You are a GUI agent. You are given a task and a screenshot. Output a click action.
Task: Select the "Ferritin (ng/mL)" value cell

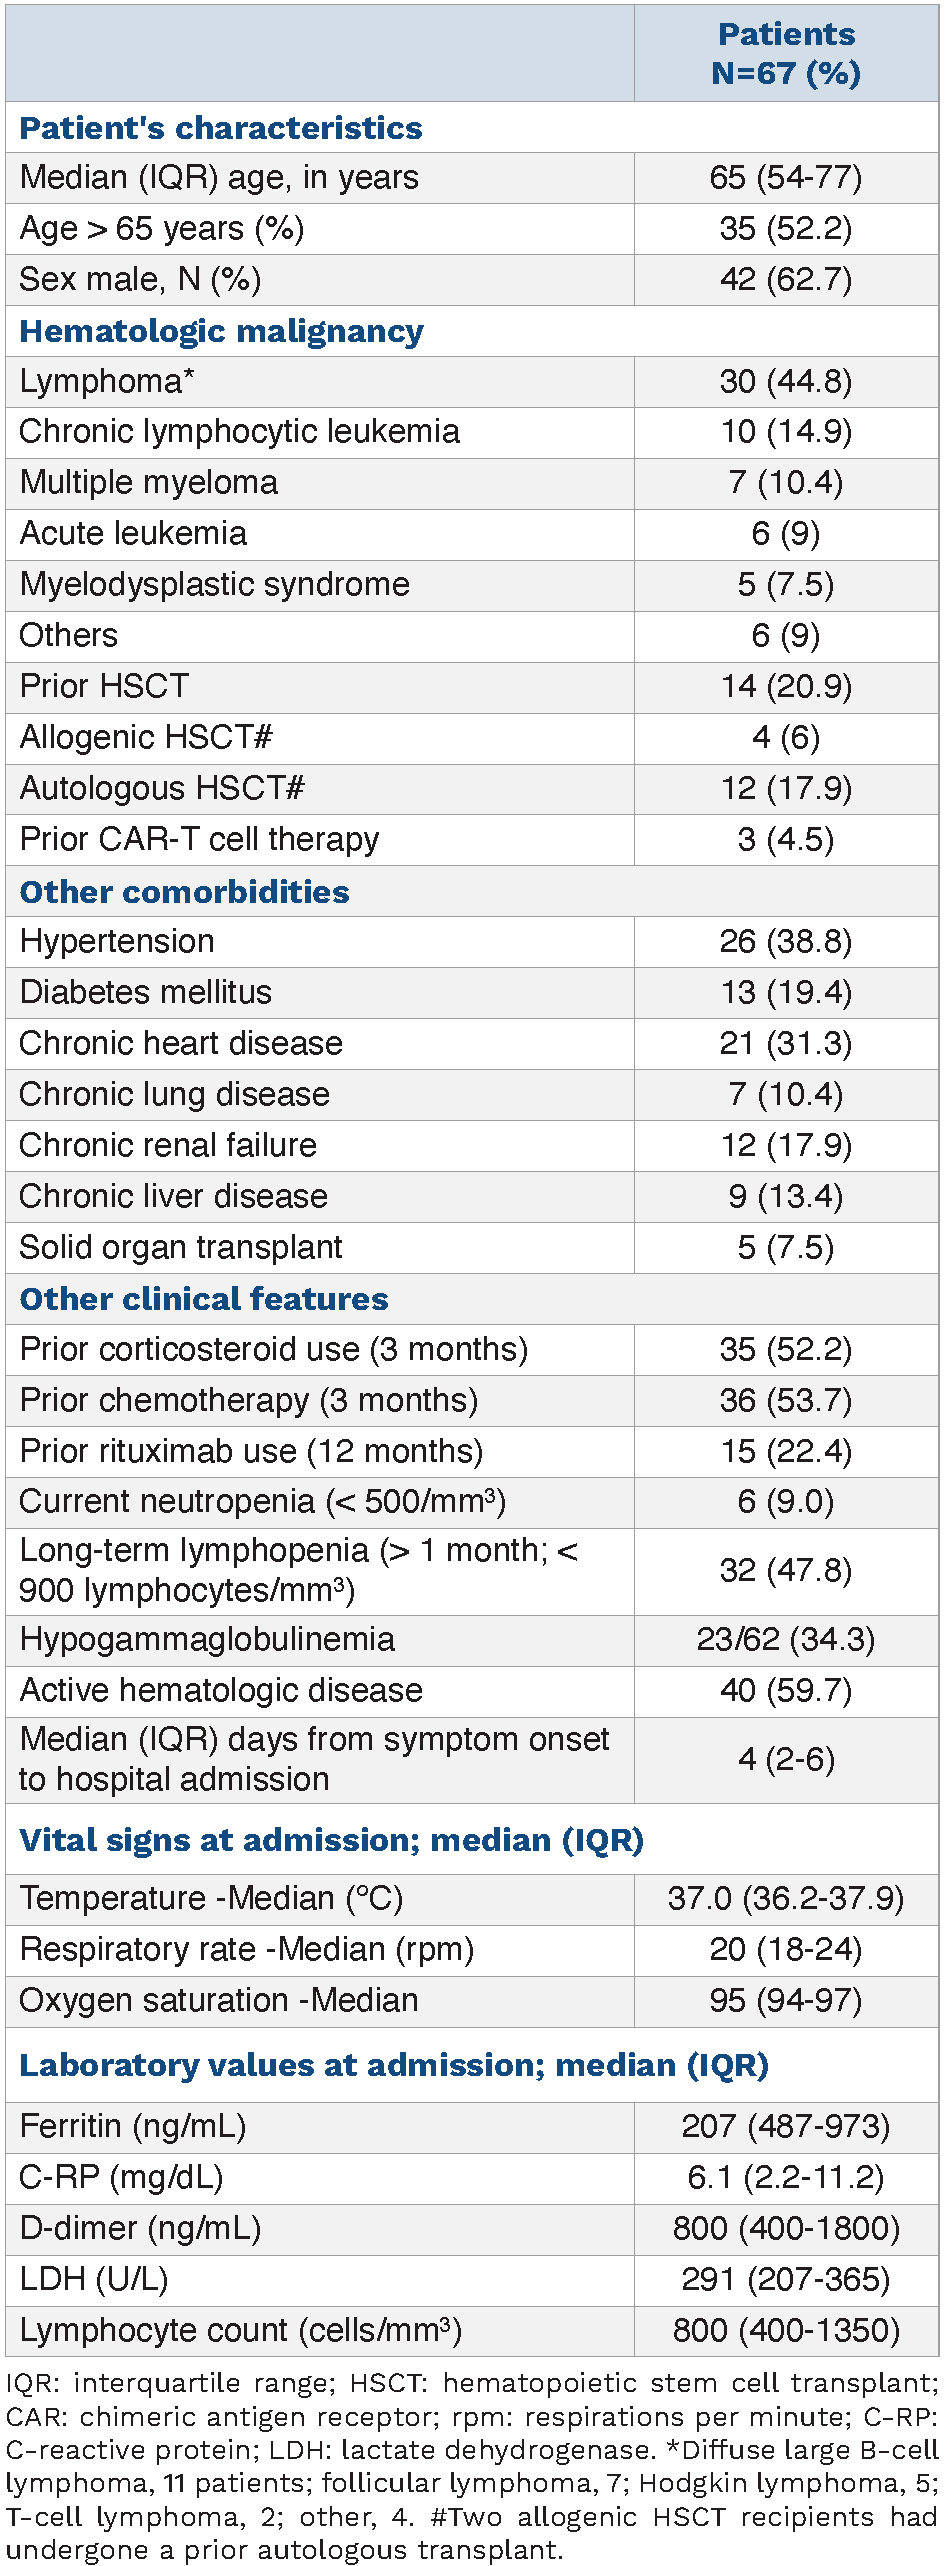click(786, 2126)
